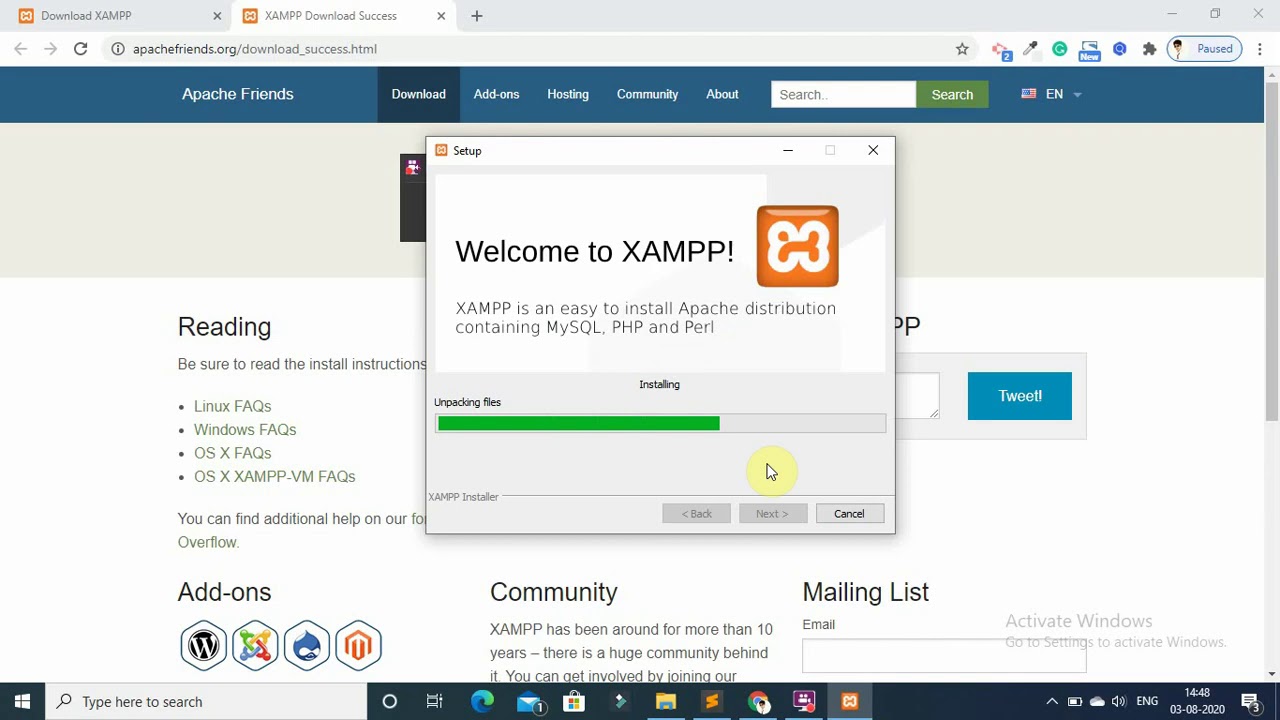Image resolution: width=1280 pixels, height=720 pixels.
Task: Reload the page in Chrome
Action: point(80,48)
